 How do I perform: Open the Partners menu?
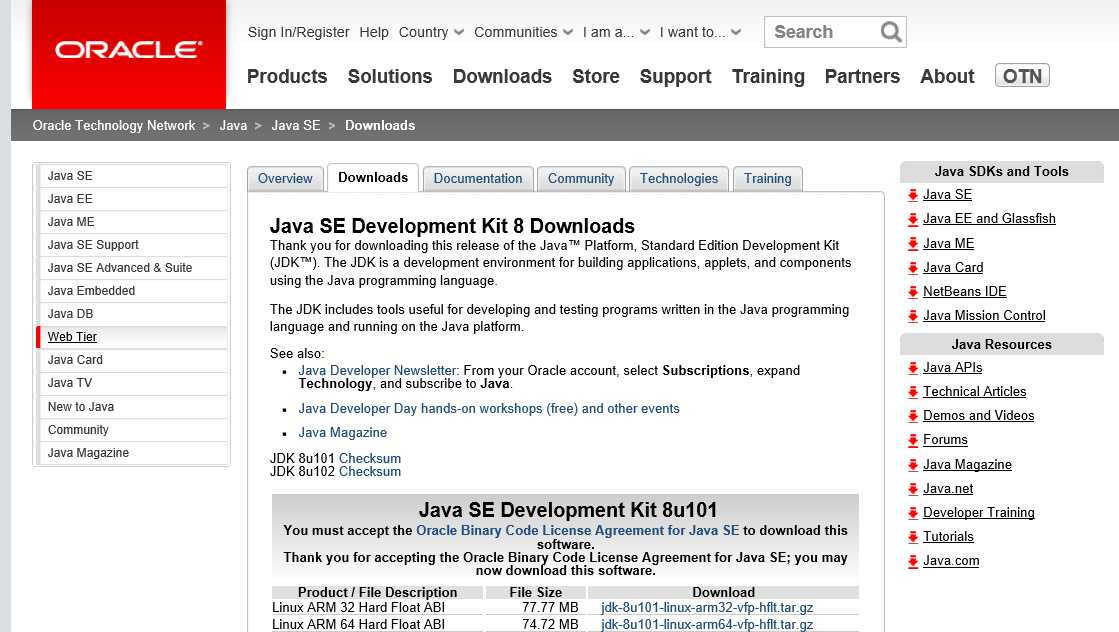click(862, 76)
